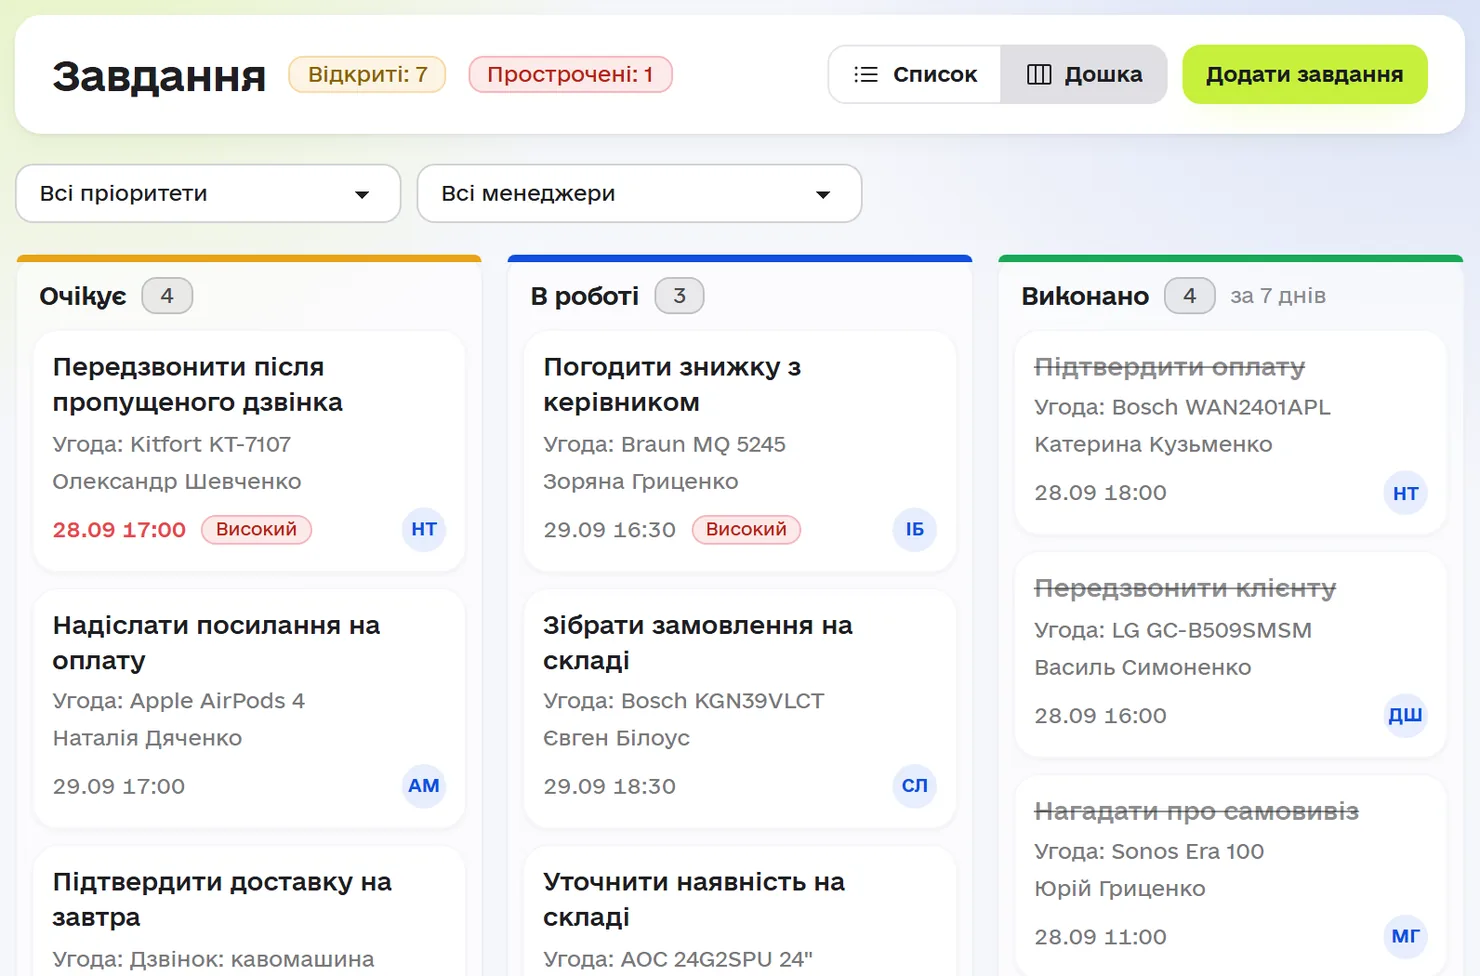Click the Виконано column count badge
The image size is (1480, 976).
point(1189,296)
